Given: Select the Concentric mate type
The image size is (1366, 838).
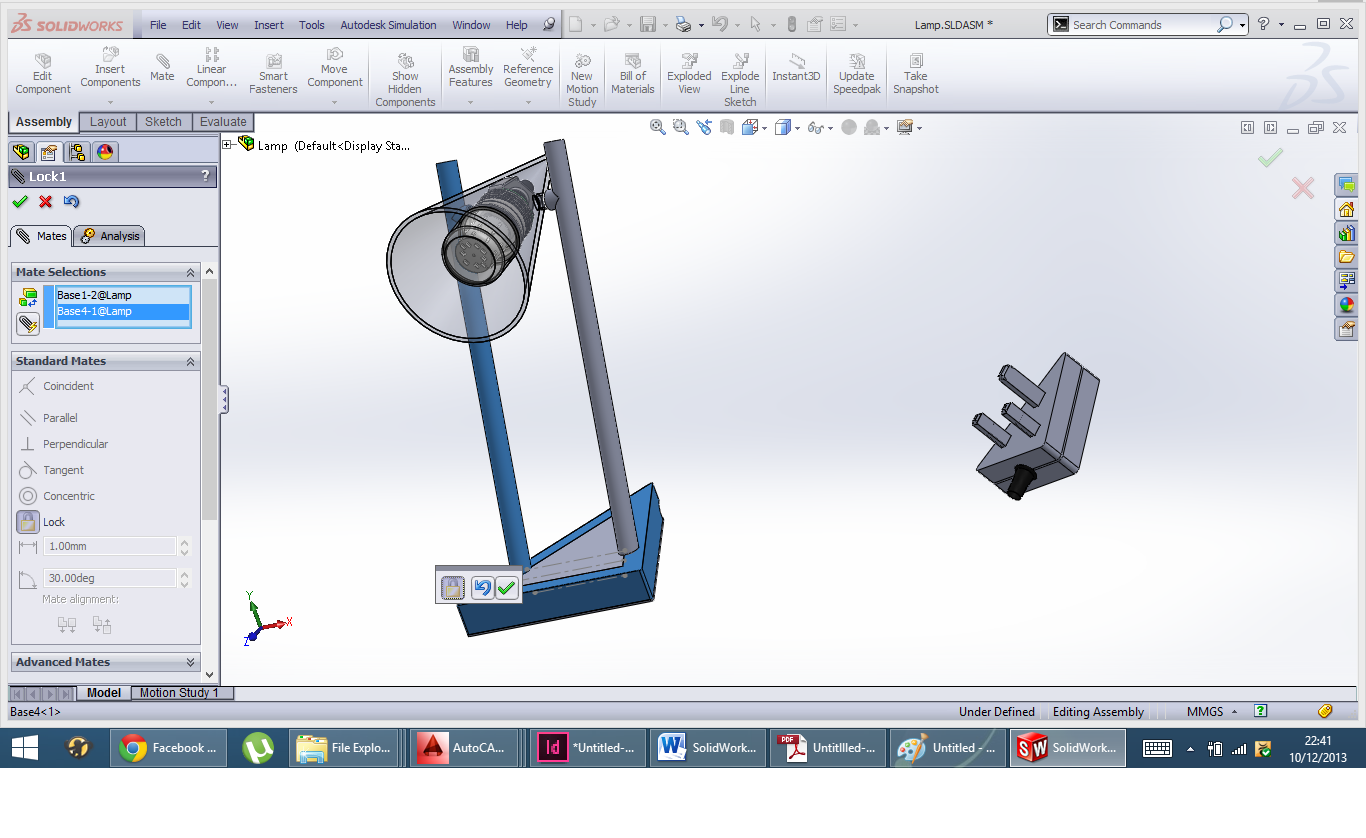Looking at the screenshot, I should (x=28, y=496).
